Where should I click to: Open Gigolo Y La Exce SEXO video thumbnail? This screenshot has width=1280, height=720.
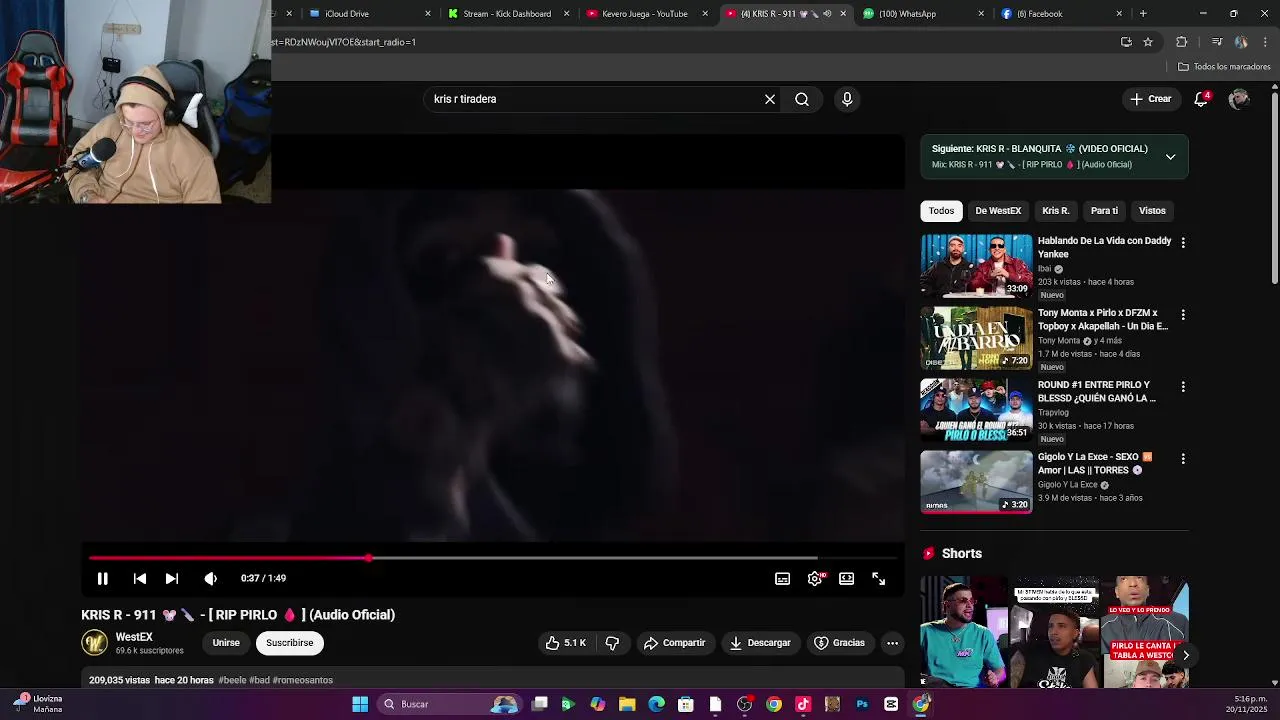(x=976, y=482)
